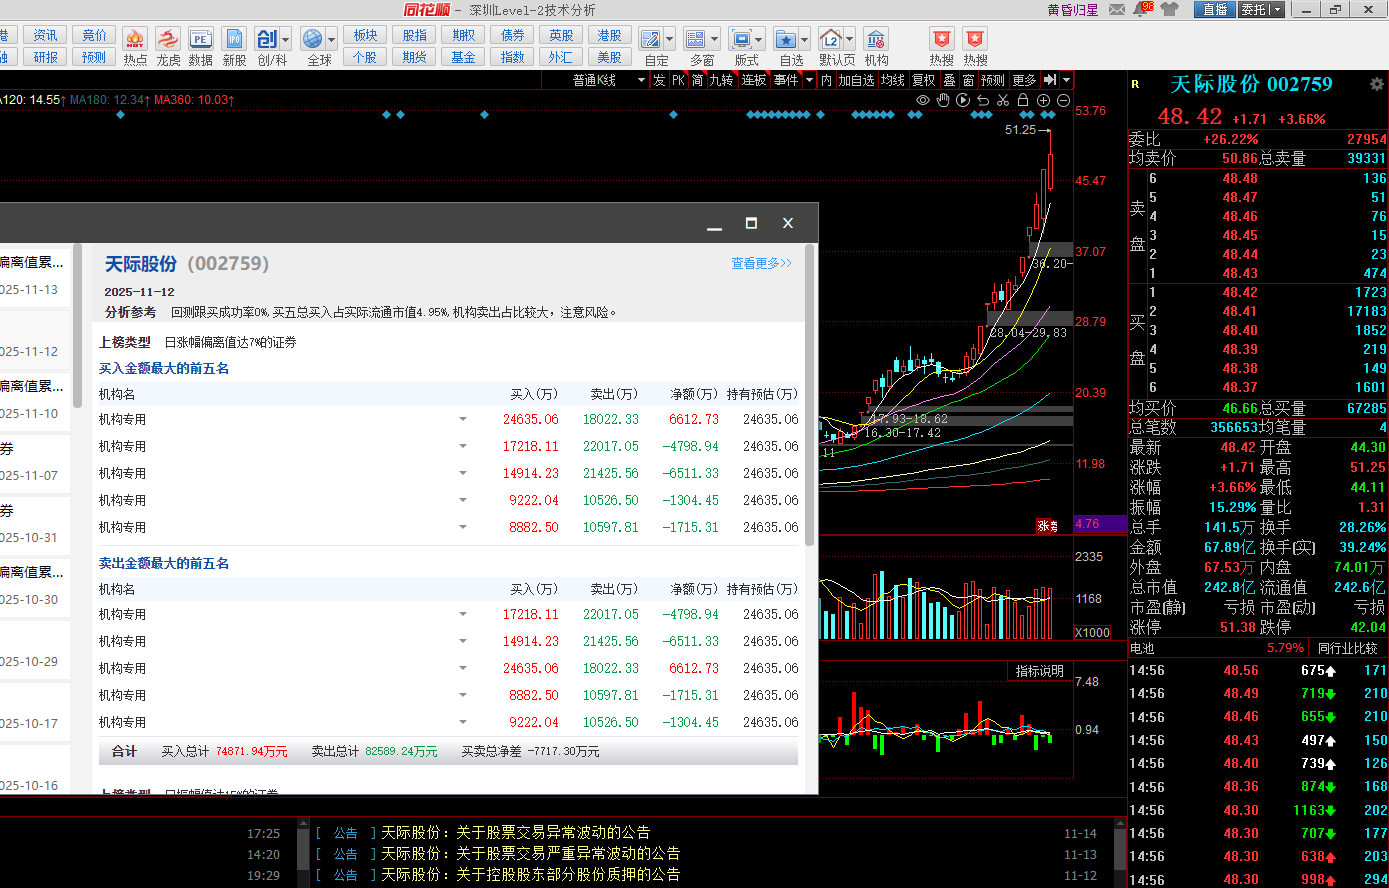1389x888 pixels.
Task: Expand dropdown arrow after skip-to-end icon
Action: click(x=1067, y=80)
